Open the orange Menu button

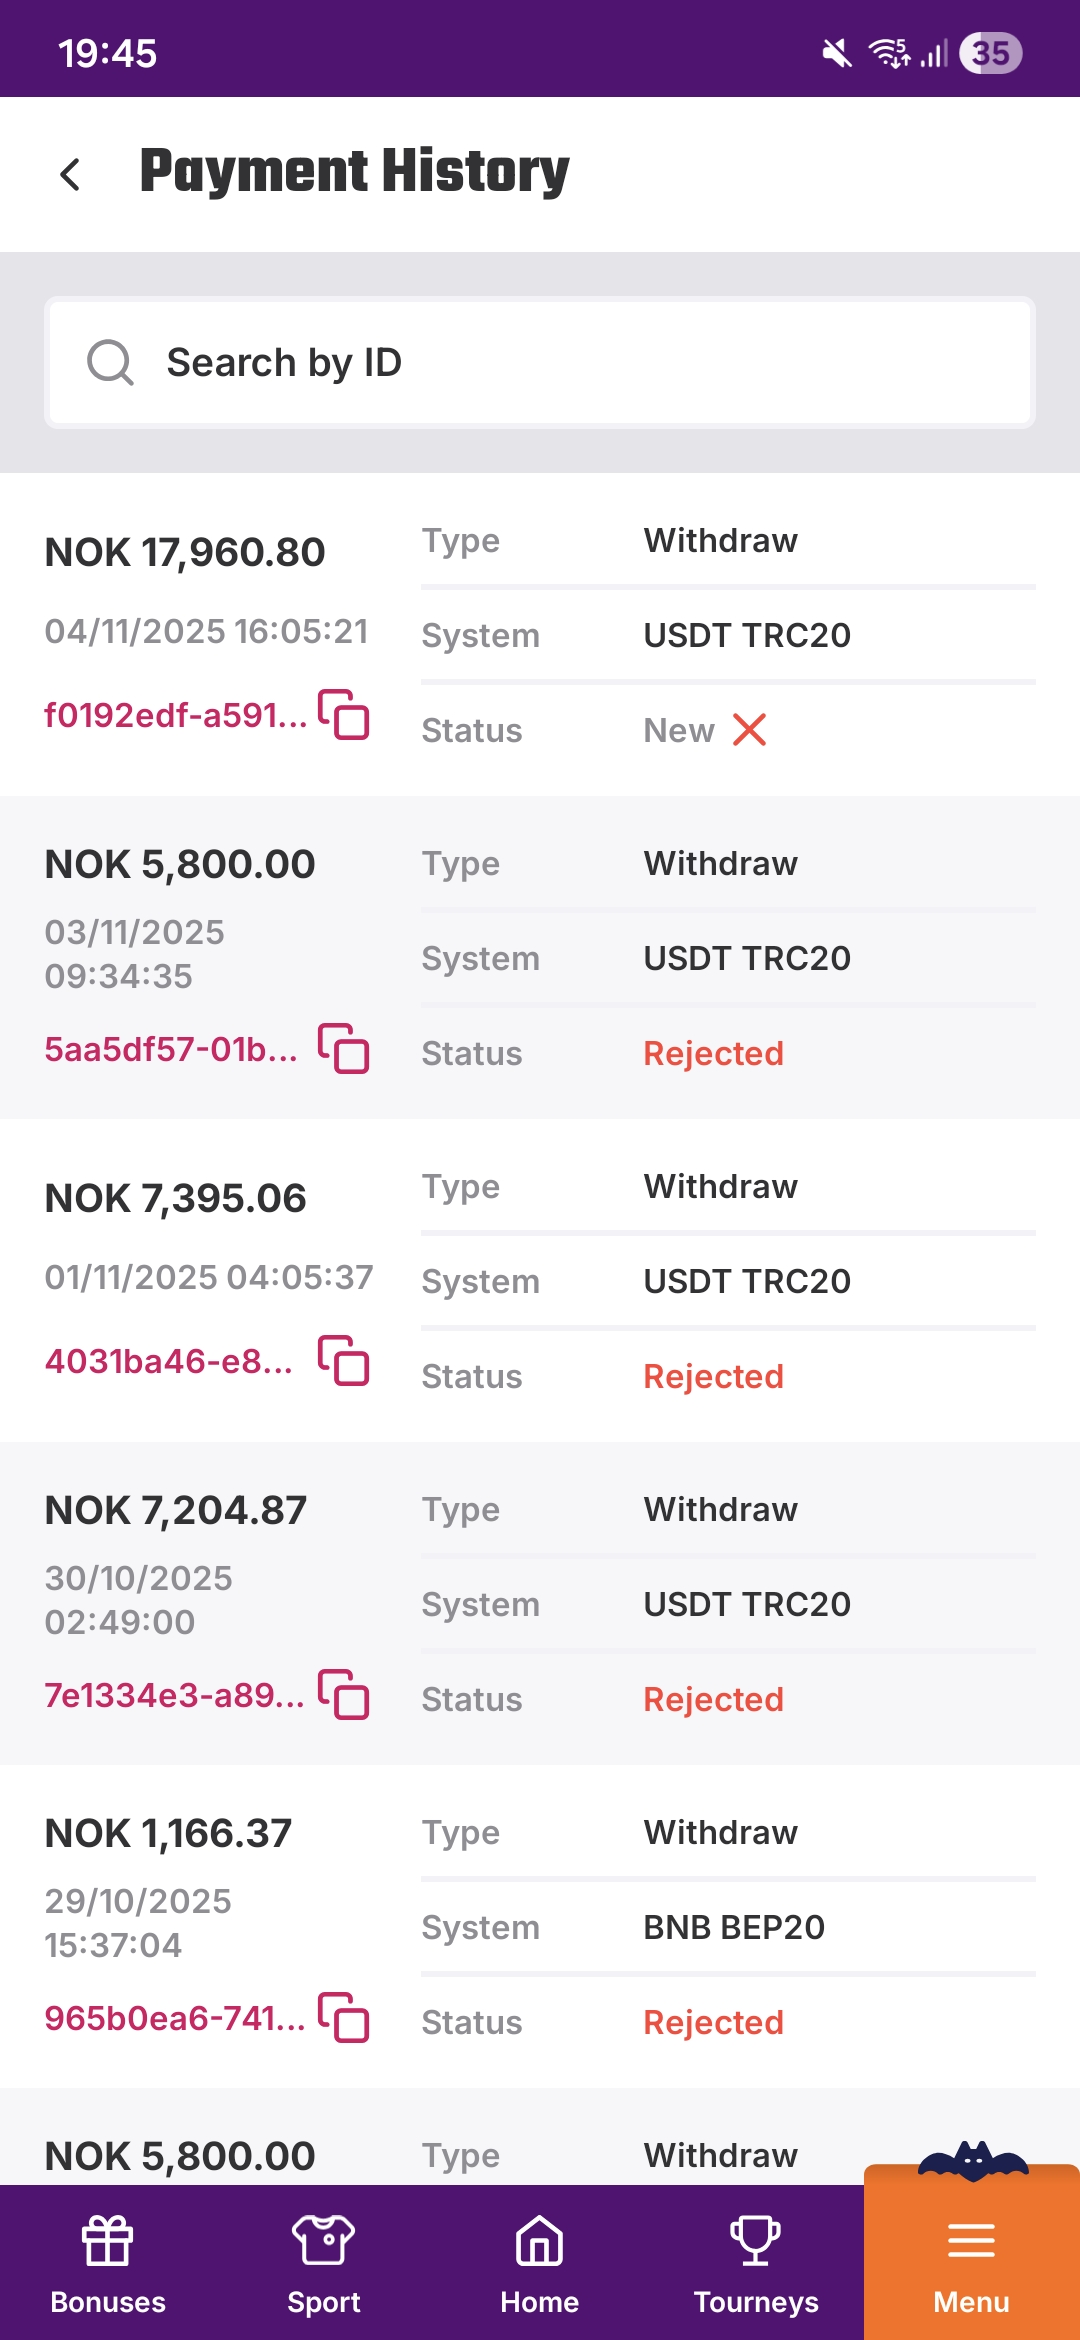pos(971,2262)
